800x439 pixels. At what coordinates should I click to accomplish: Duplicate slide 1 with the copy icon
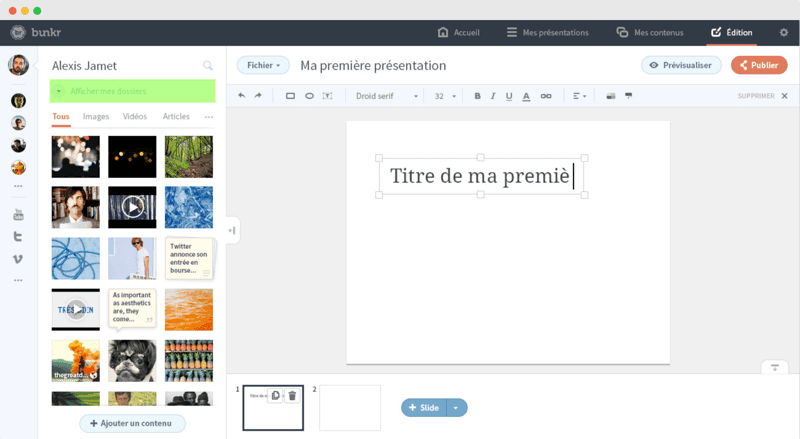click(x=276, y=396)
